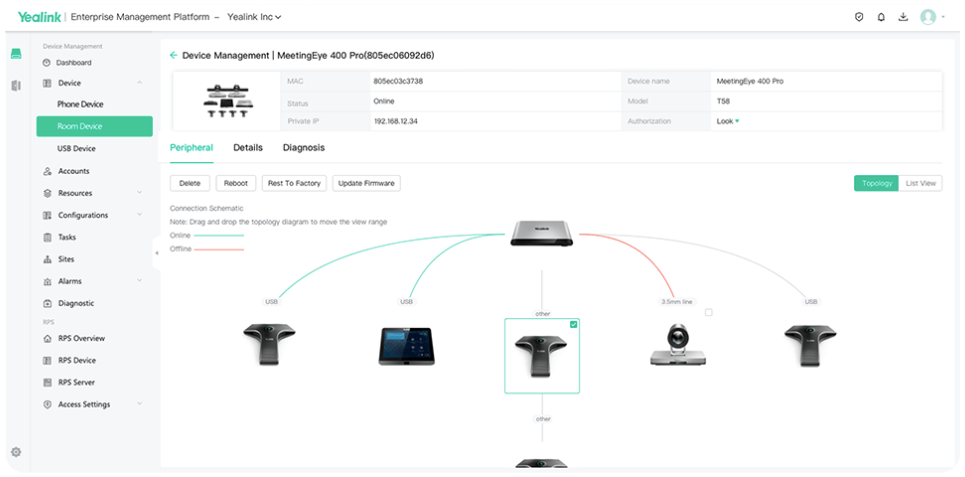Viewport: 965px width, 477px height.
Task: Select the Yealink hub device in topology
Action: tap(542, 233)
